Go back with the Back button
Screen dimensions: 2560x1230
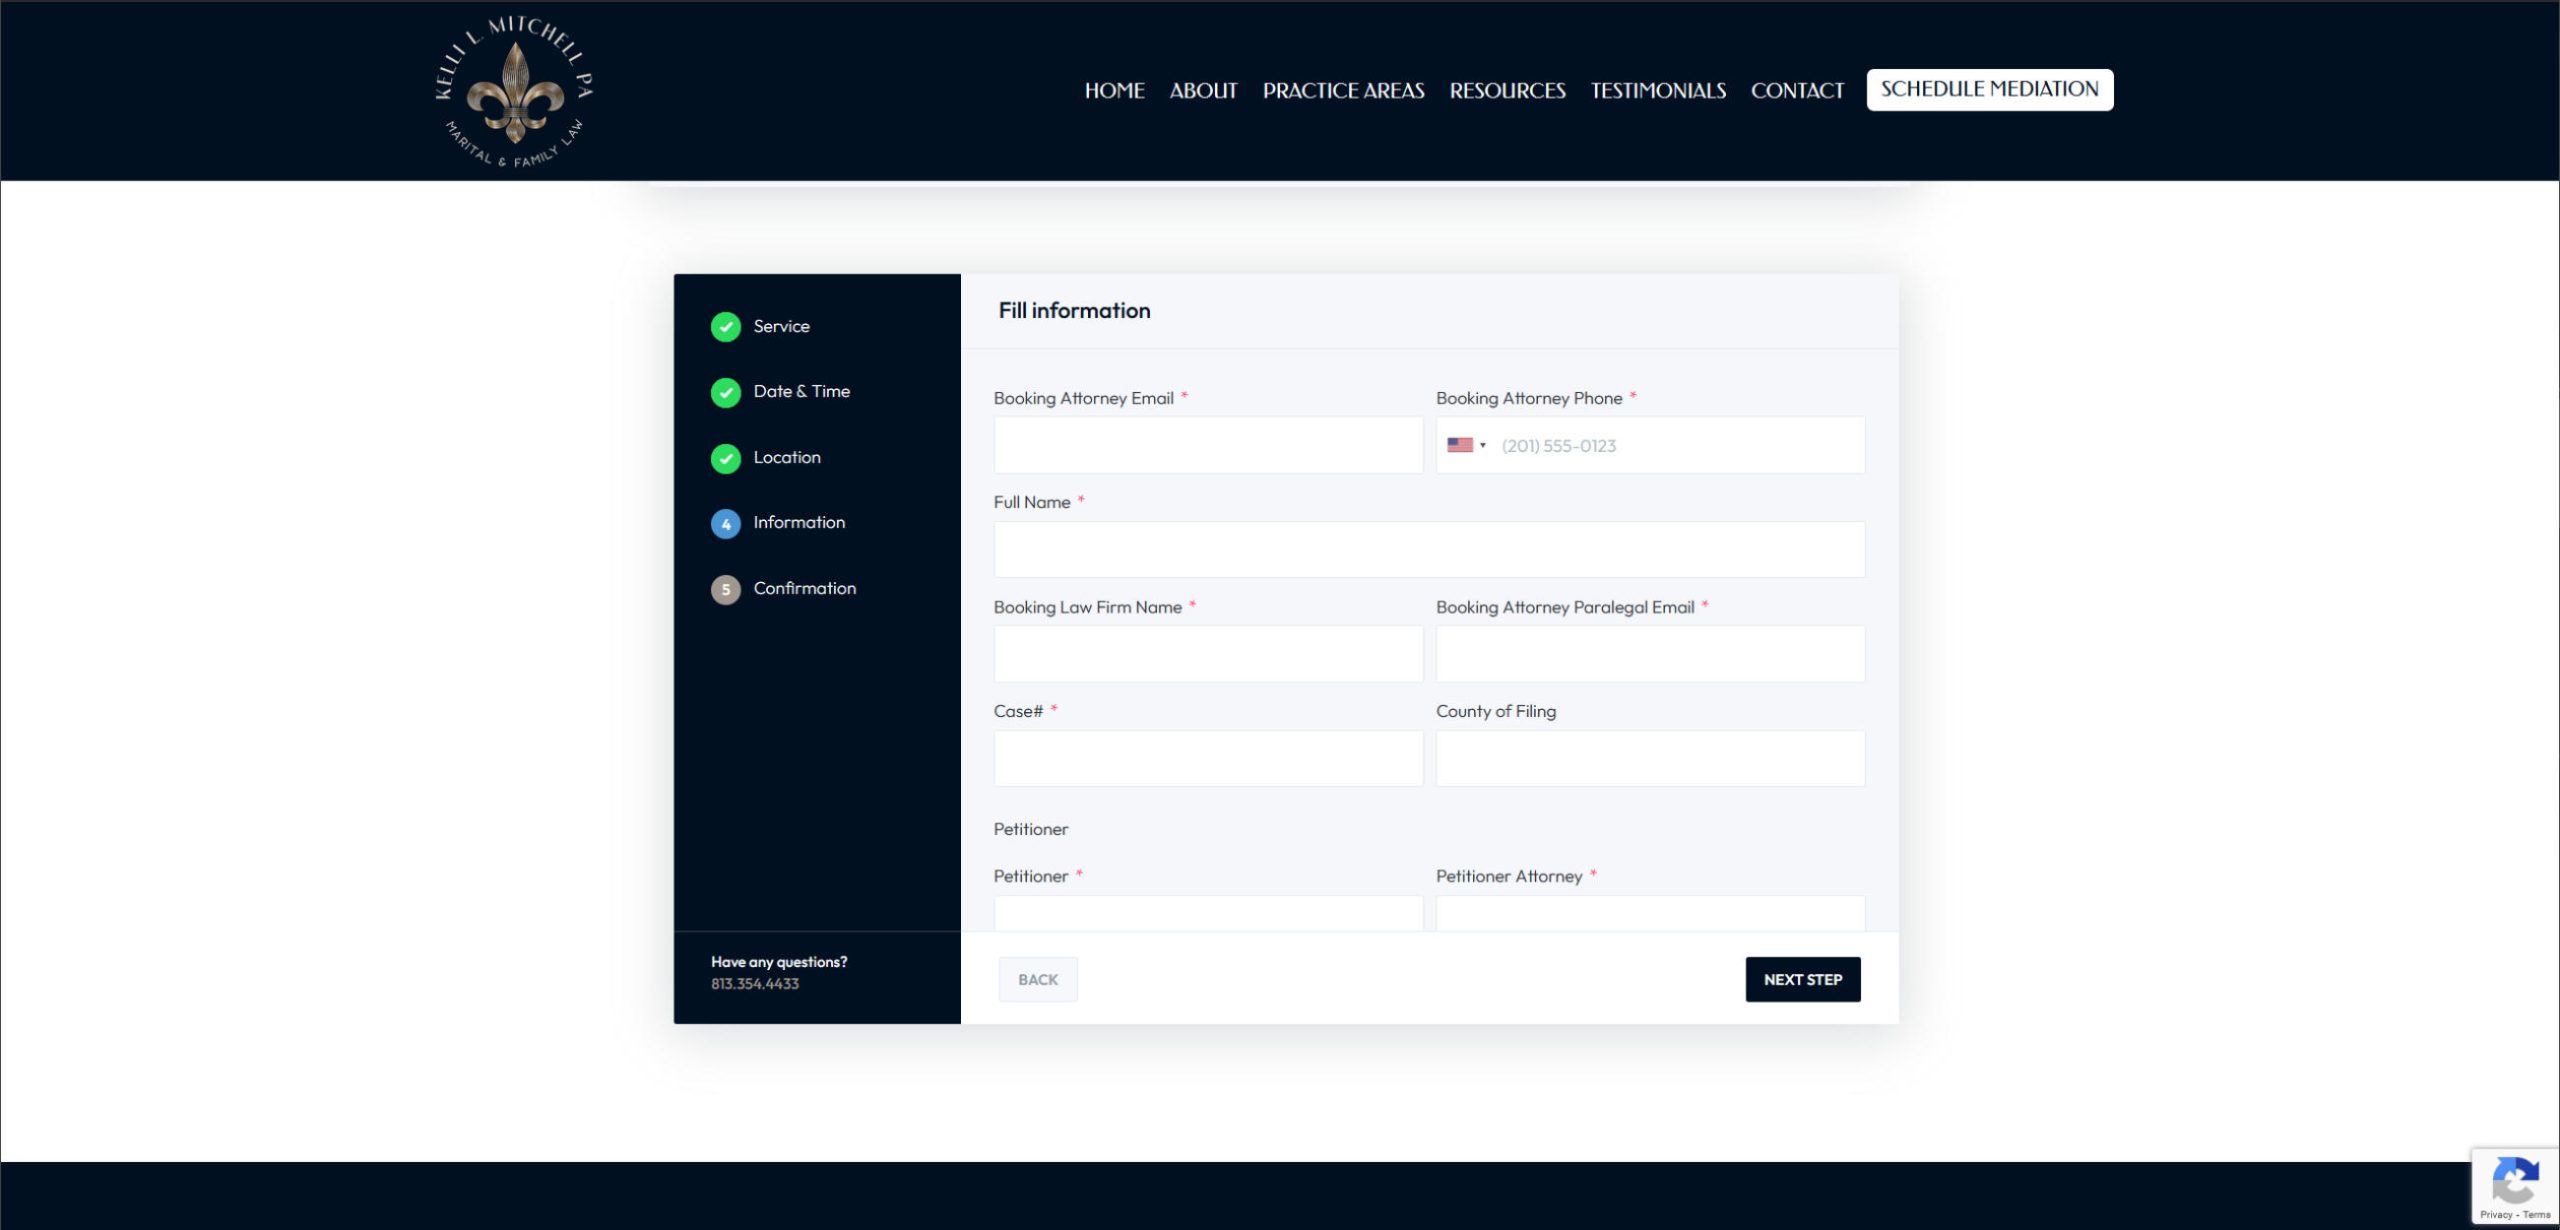1037,979
